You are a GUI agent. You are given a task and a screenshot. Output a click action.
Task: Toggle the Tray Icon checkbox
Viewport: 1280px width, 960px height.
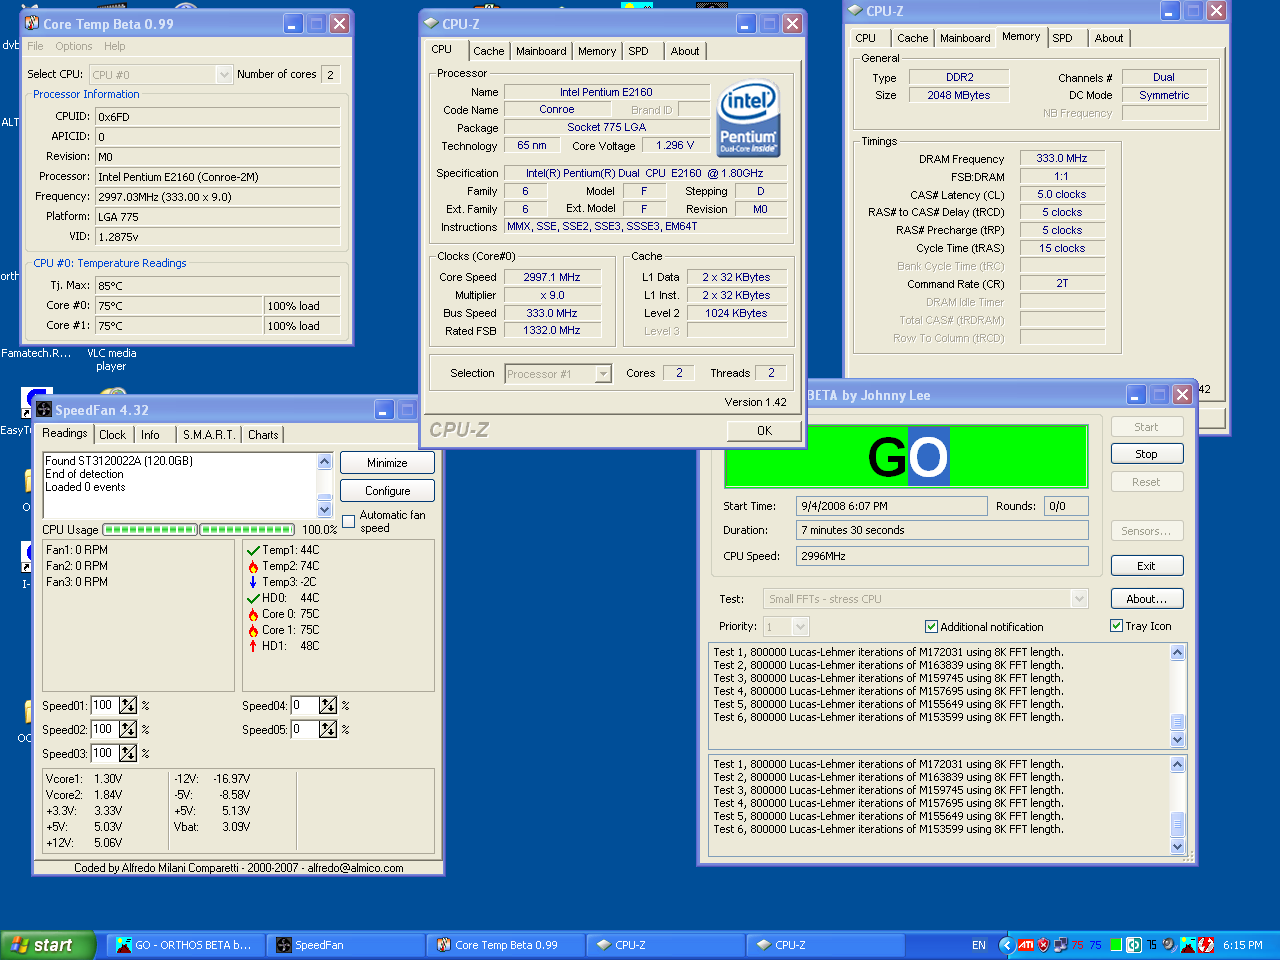click(1117, 626)
